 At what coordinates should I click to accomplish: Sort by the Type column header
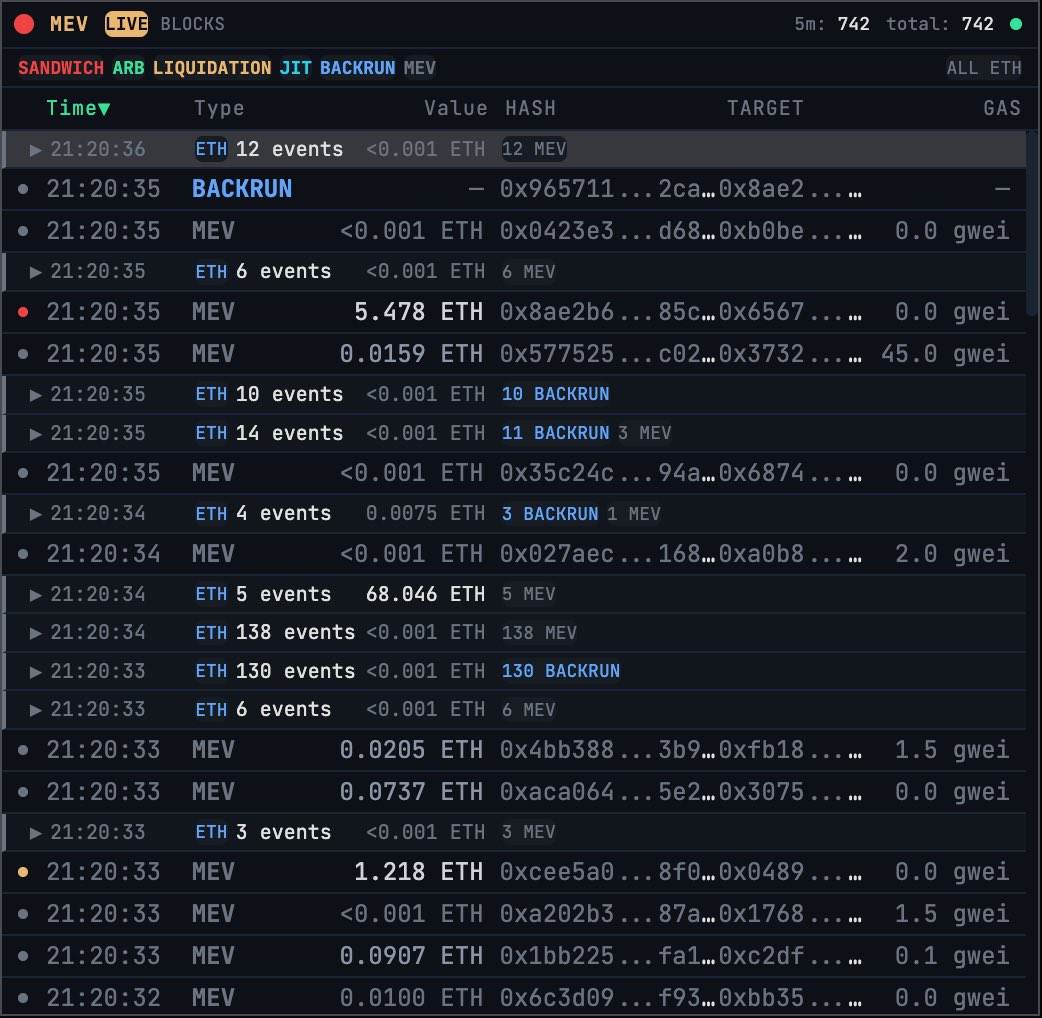(x=219, y=108)
